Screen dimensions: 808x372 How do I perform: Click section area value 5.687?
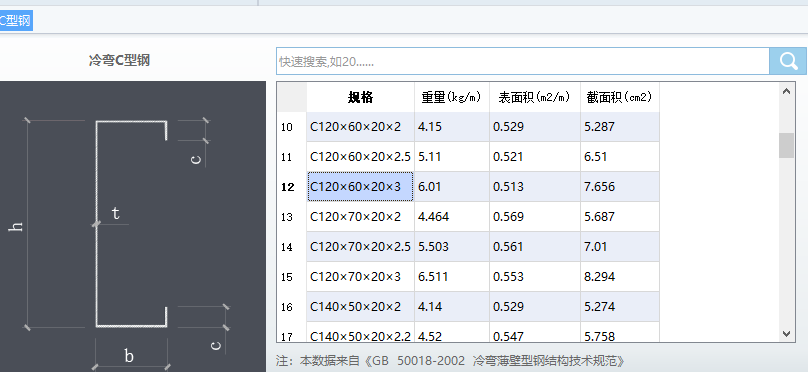click(x=620, y=216)
